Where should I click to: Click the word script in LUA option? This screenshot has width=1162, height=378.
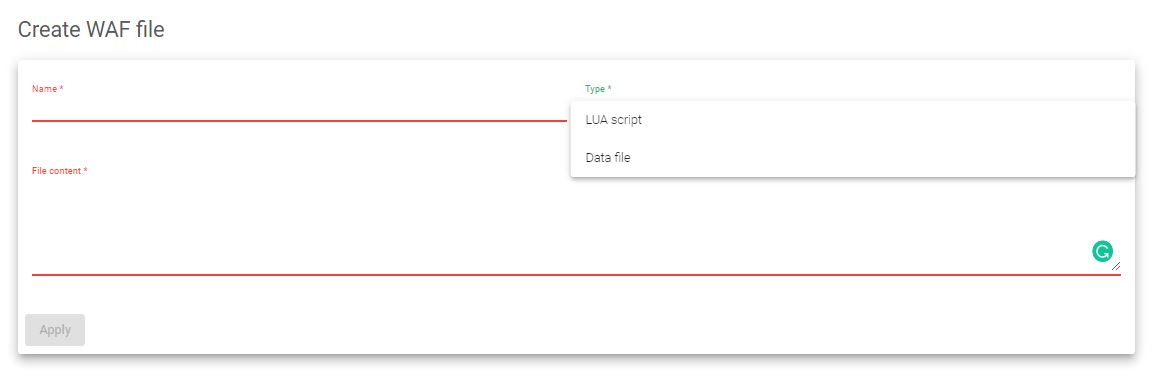(626, 119)
